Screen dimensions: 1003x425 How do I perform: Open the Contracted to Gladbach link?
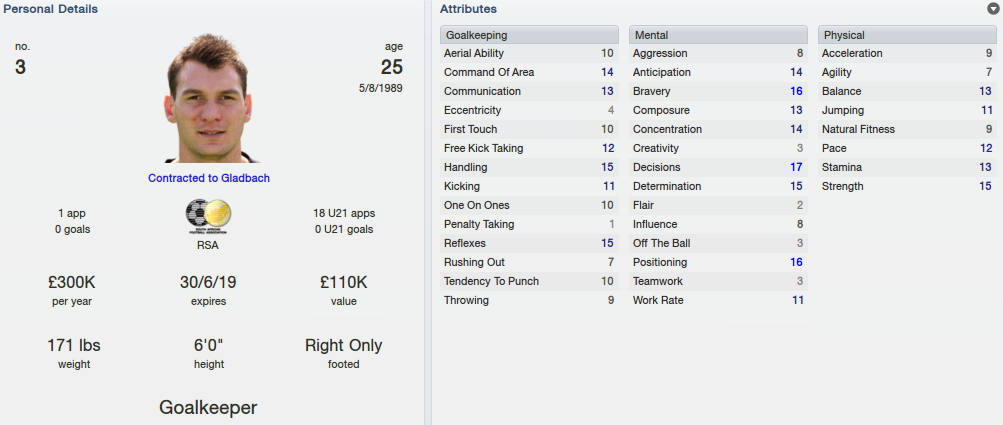point(209,178)
